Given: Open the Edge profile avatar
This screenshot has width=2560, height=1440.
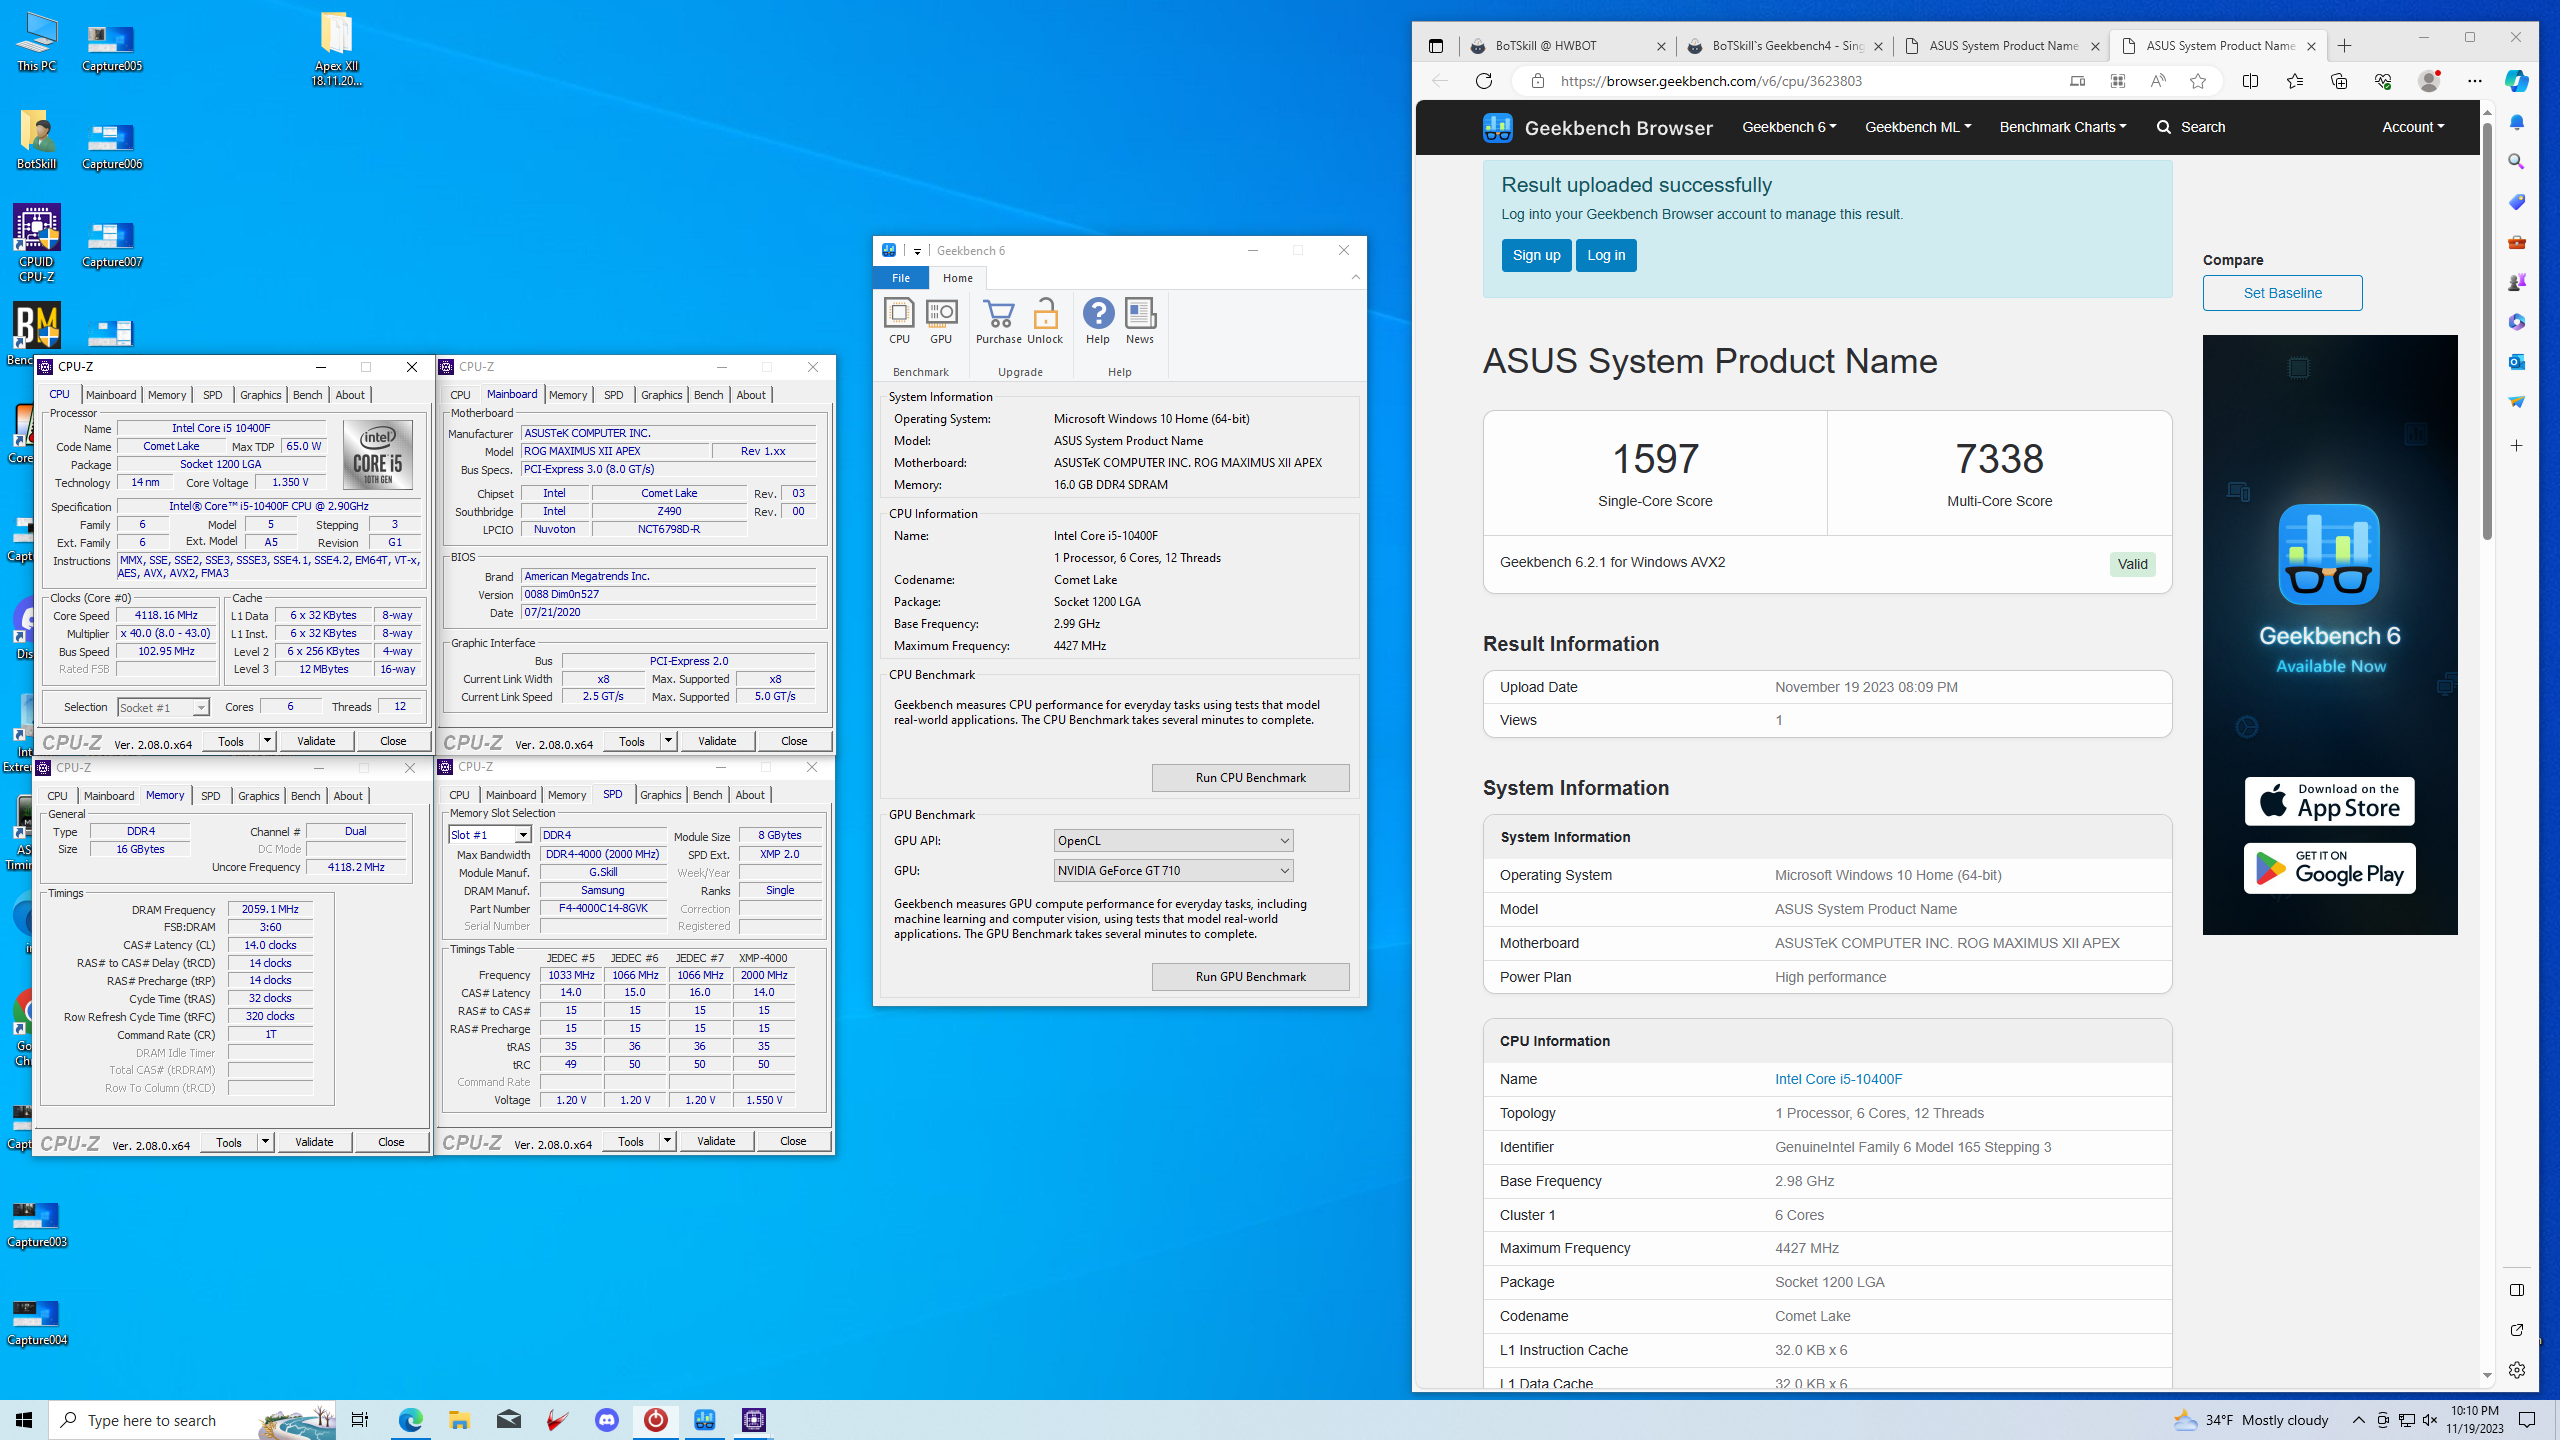Looking at the screenshot, I should tap(2428, 81).
